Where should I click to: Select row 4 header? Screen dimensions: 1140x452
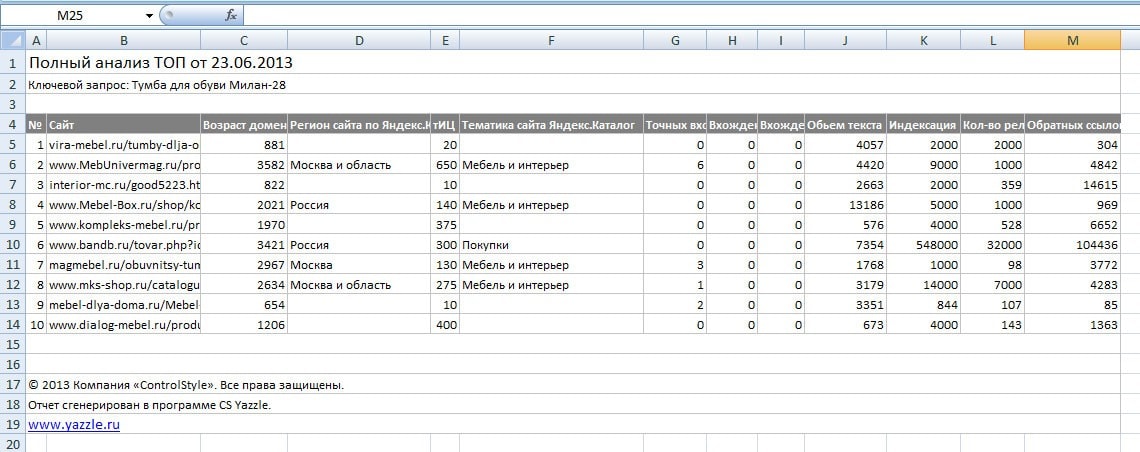pyautogui.click(x=13, y=124)
